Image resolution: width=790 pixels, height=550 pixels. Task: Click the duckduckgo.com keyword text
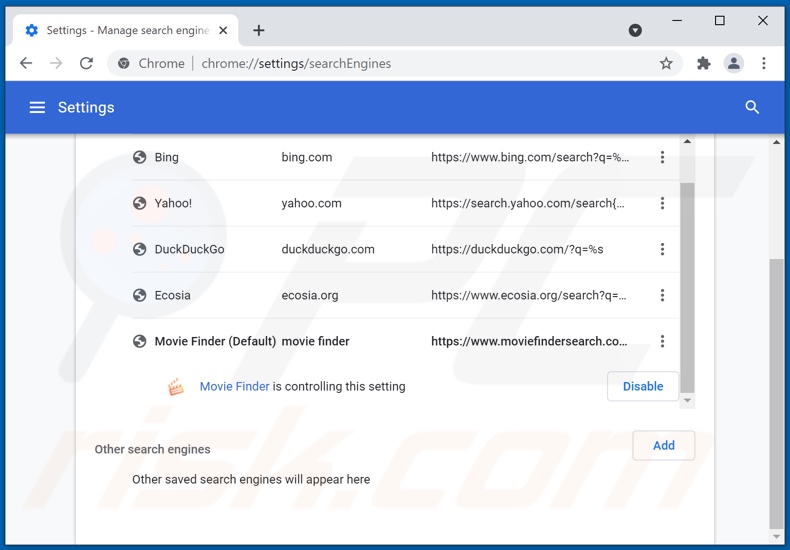327,249
